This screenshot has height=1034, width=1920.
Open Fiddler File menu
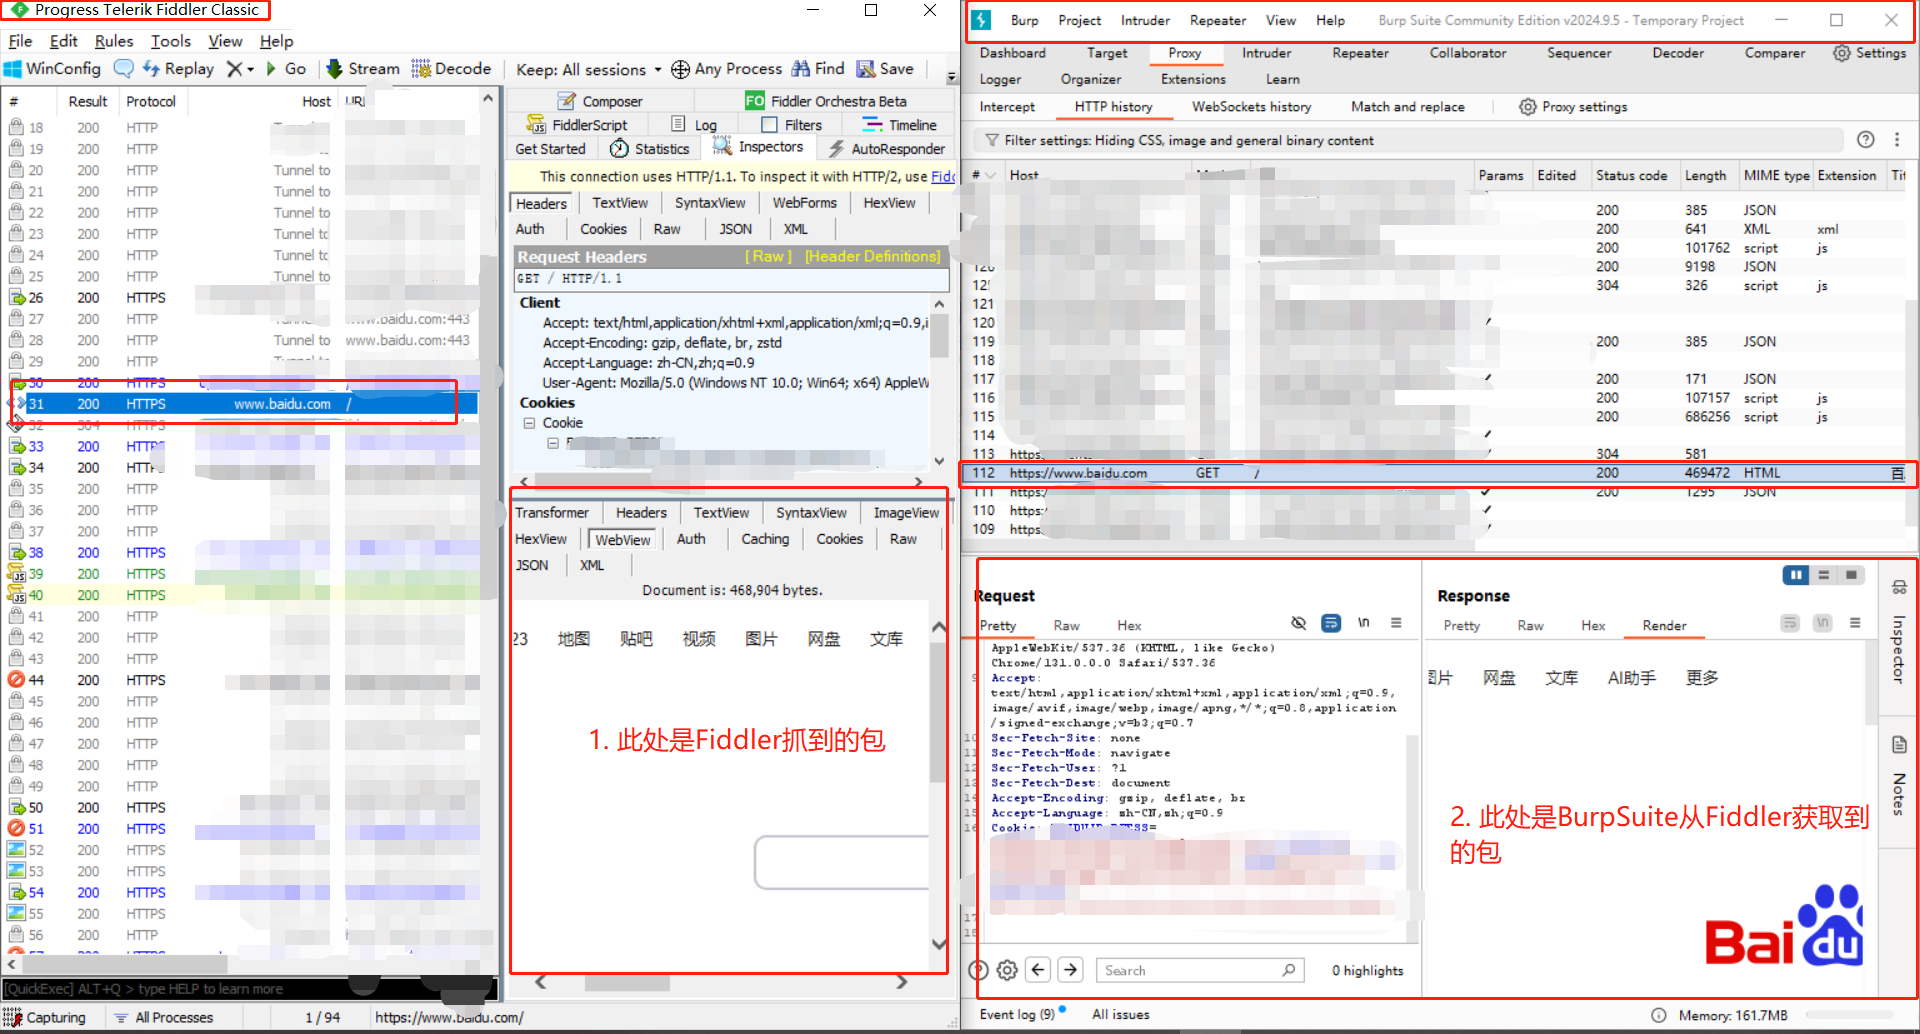[20, 41]
